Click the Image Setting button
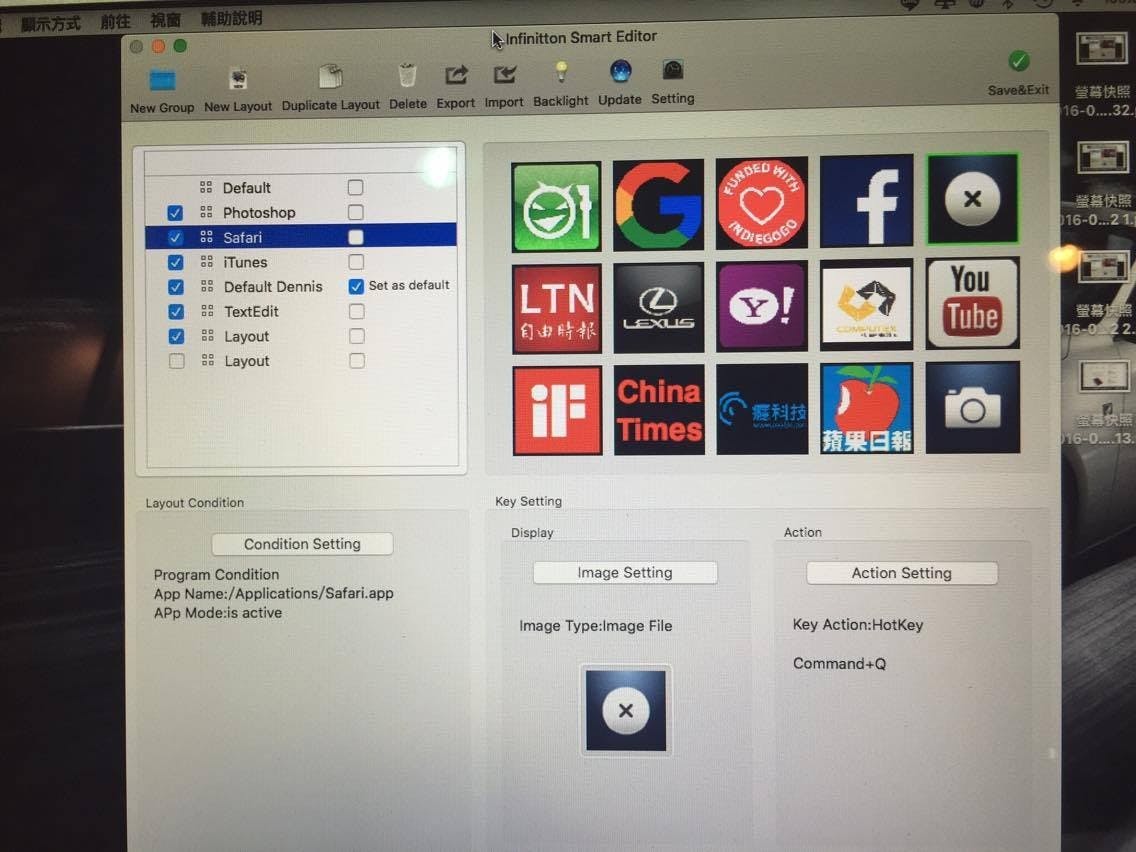The height and width of the screenshot is (852, 1136). [x=625, y=572]
